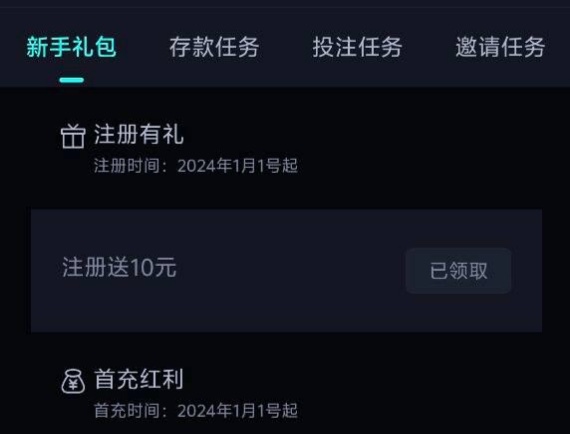Switch to the 存款任务 tab
The height and width of the screenshot is (434, 570).
(x=214, y=47)
